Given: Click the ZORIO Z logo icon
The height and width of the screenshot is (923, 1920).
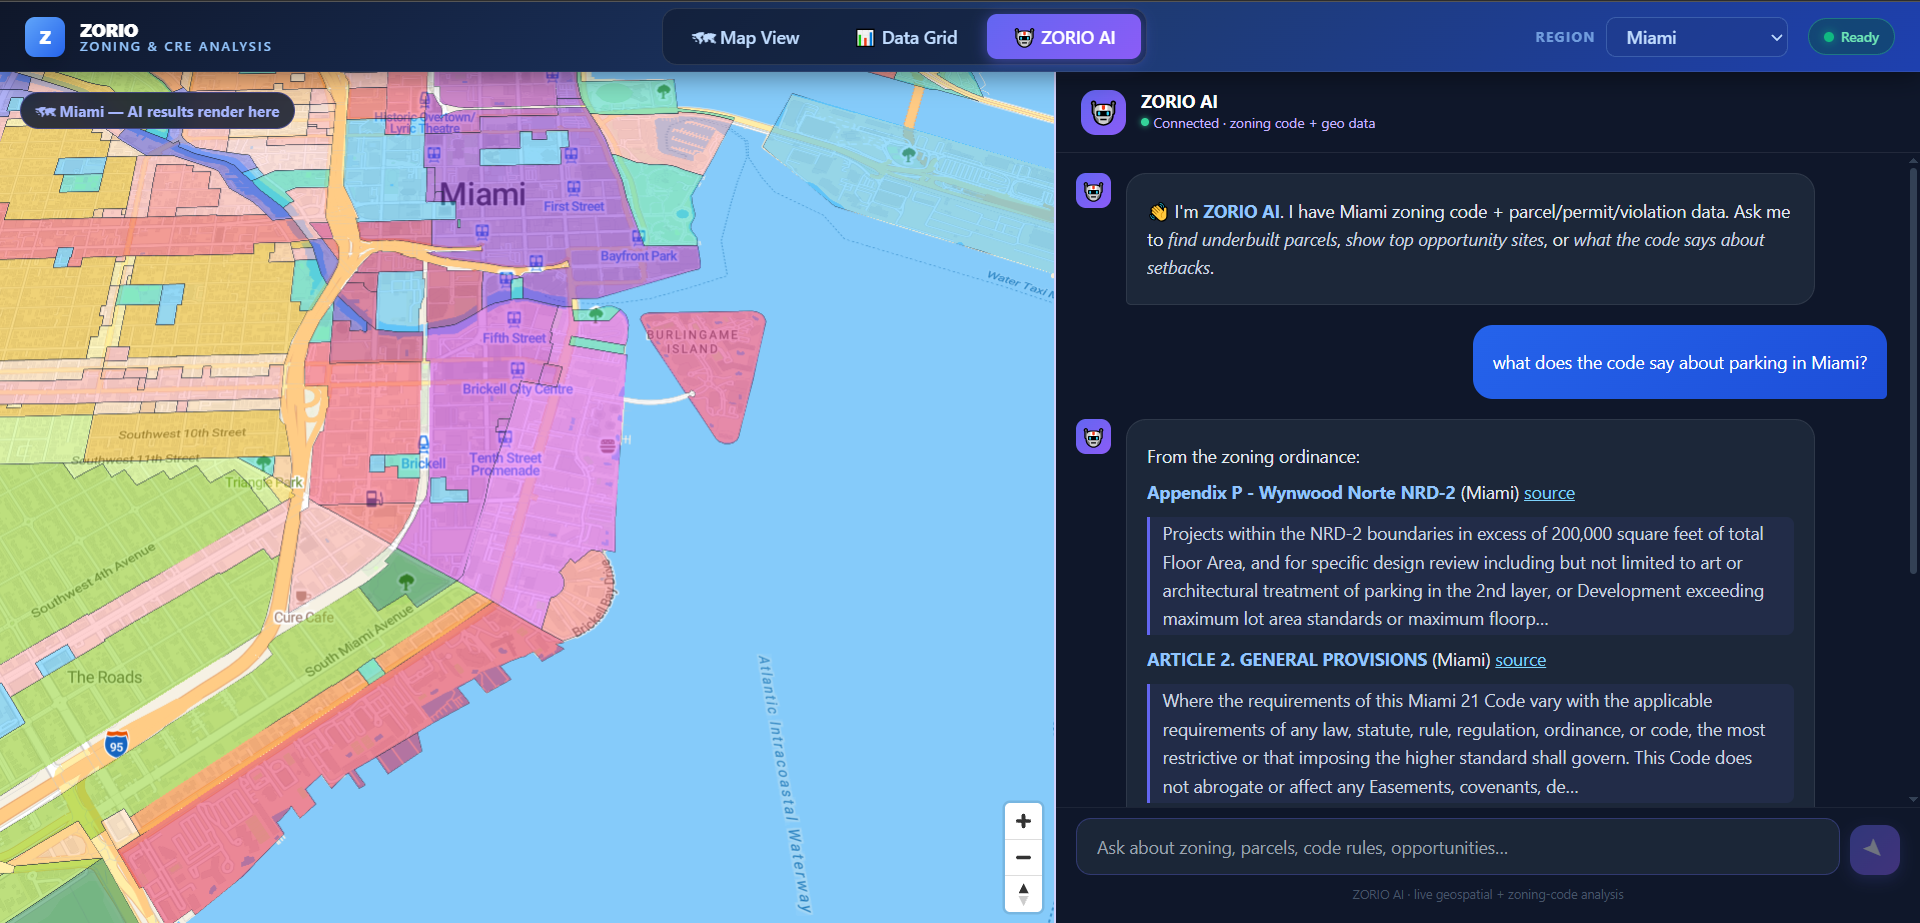Looking at the screenshot, I should pos(45,37).
